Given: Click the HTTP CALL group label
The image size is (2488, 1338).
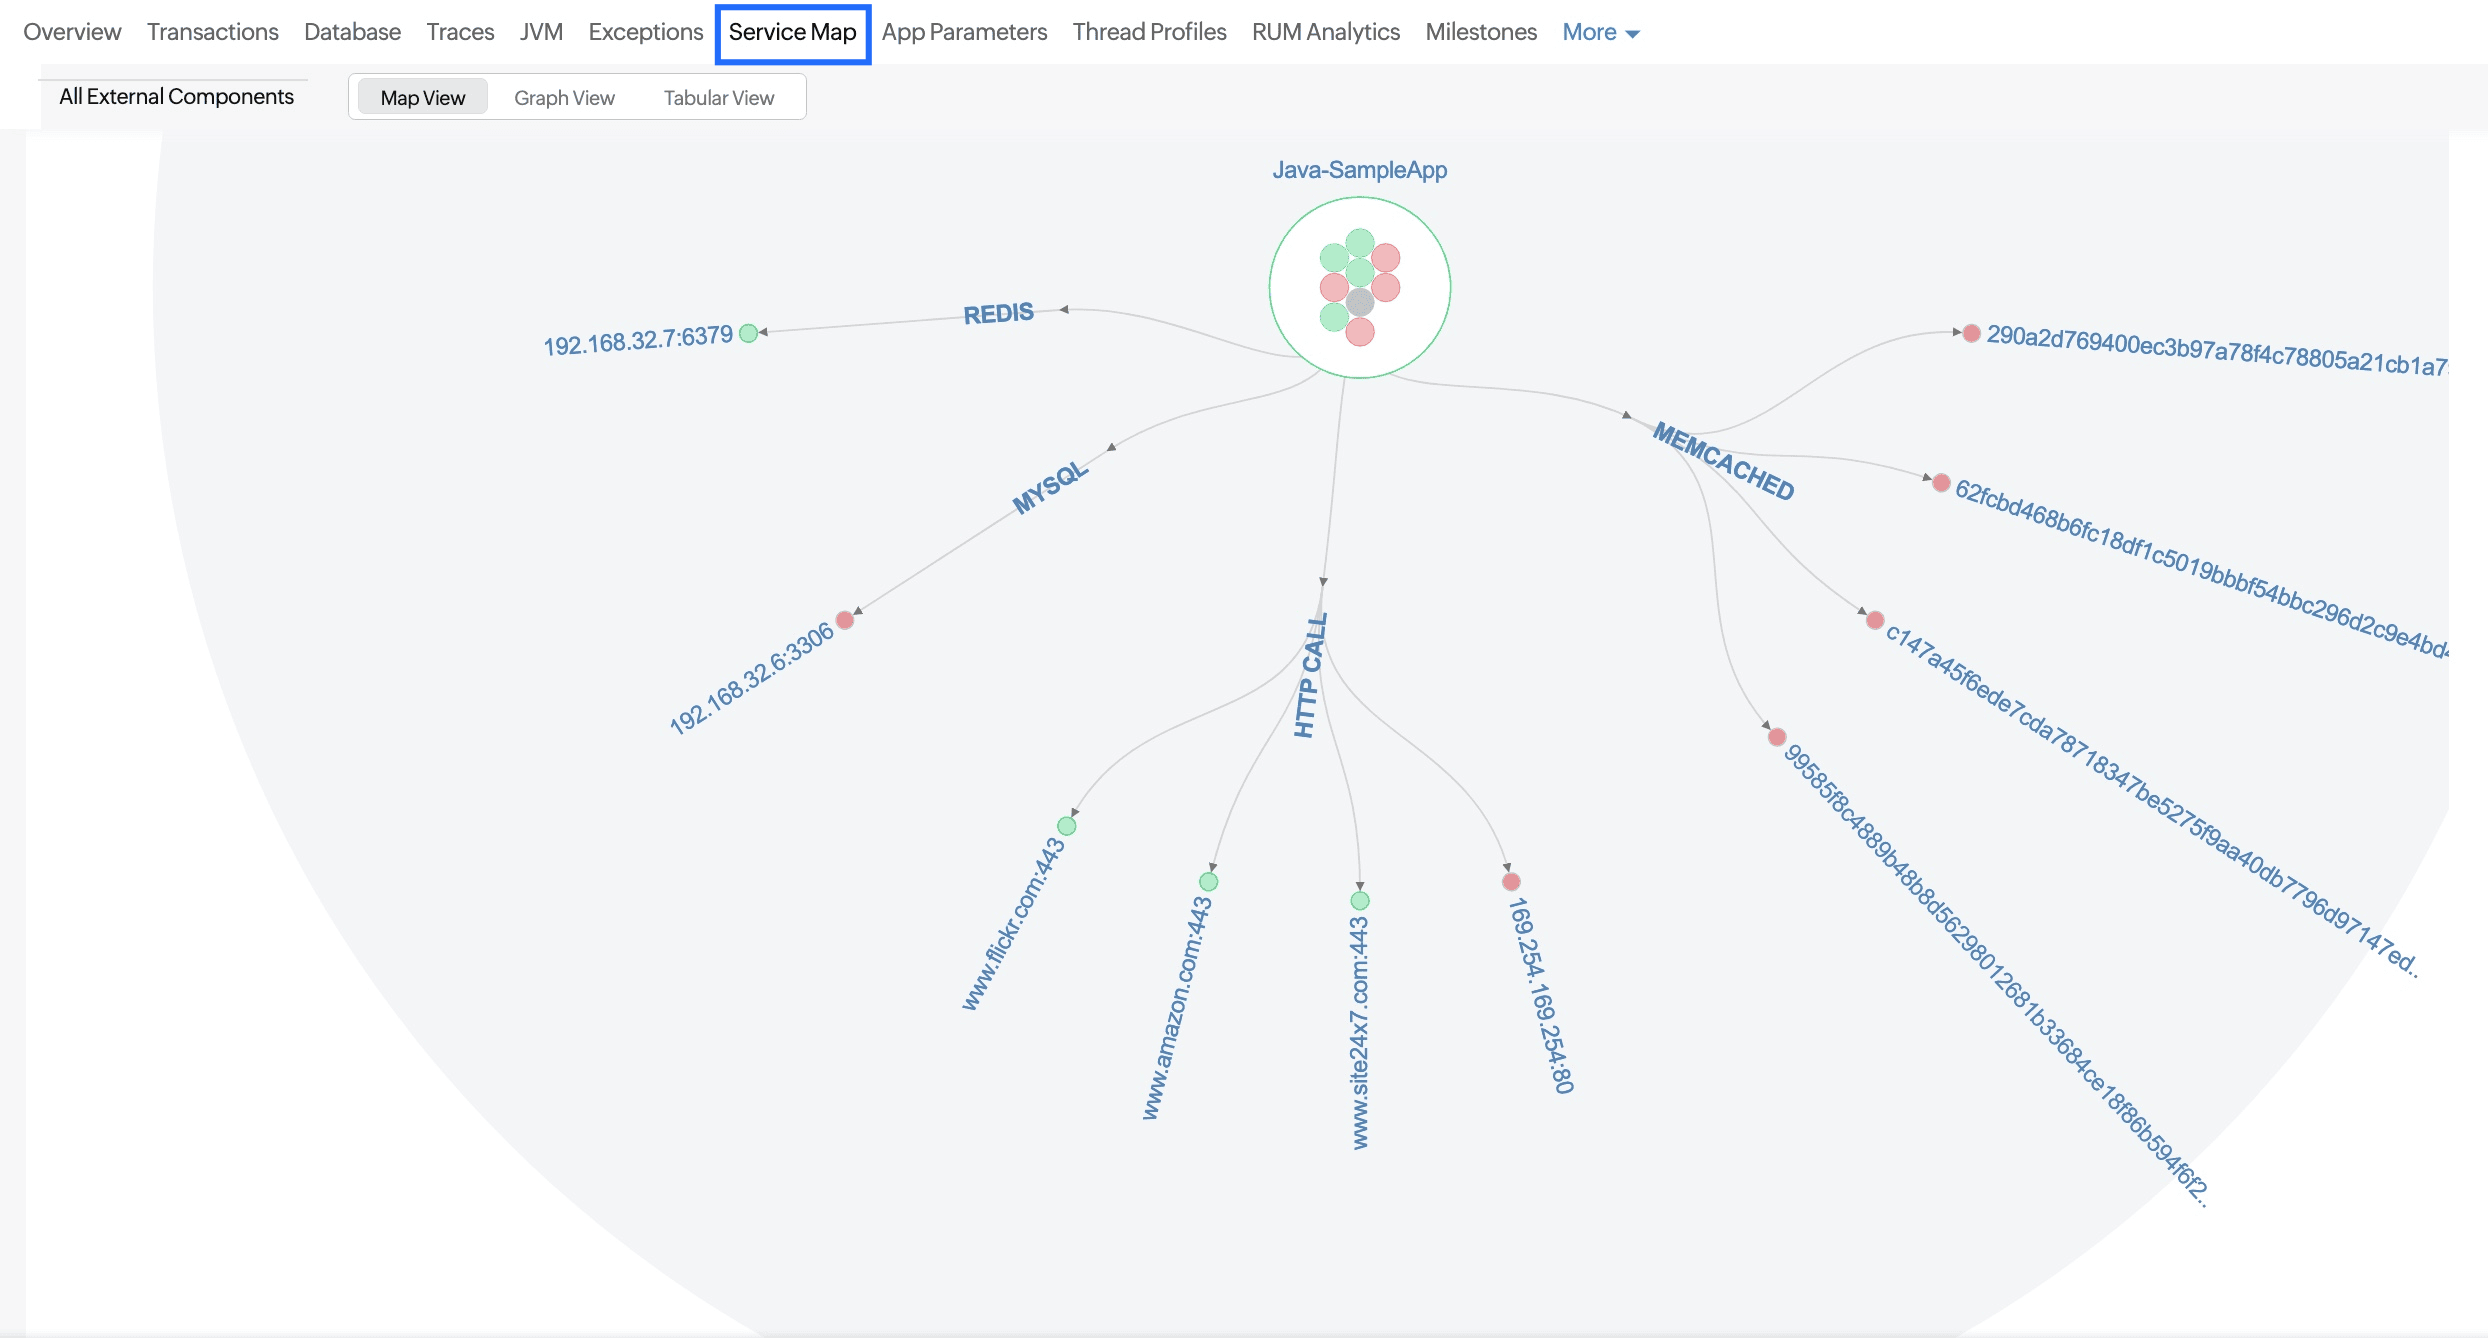Looking at the screenshot, I should [1311, 675].
